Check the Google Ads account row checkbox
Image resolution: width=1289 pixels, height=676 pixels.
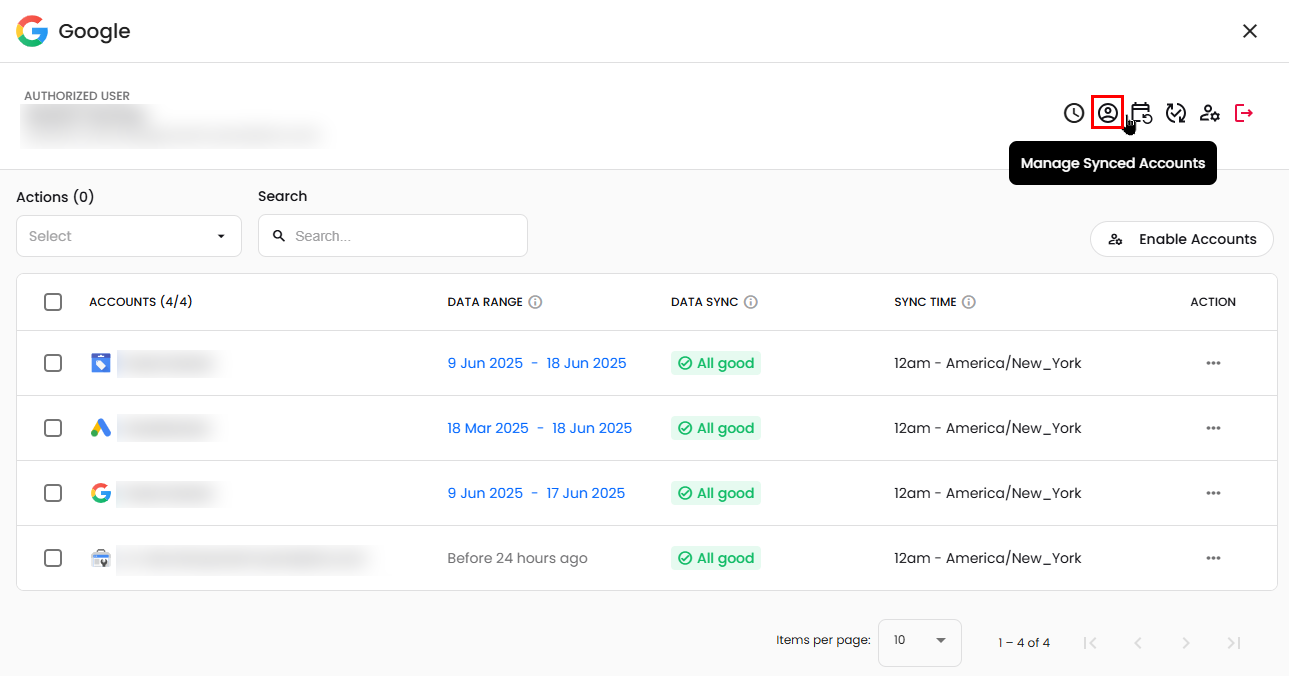pos(53,428)
